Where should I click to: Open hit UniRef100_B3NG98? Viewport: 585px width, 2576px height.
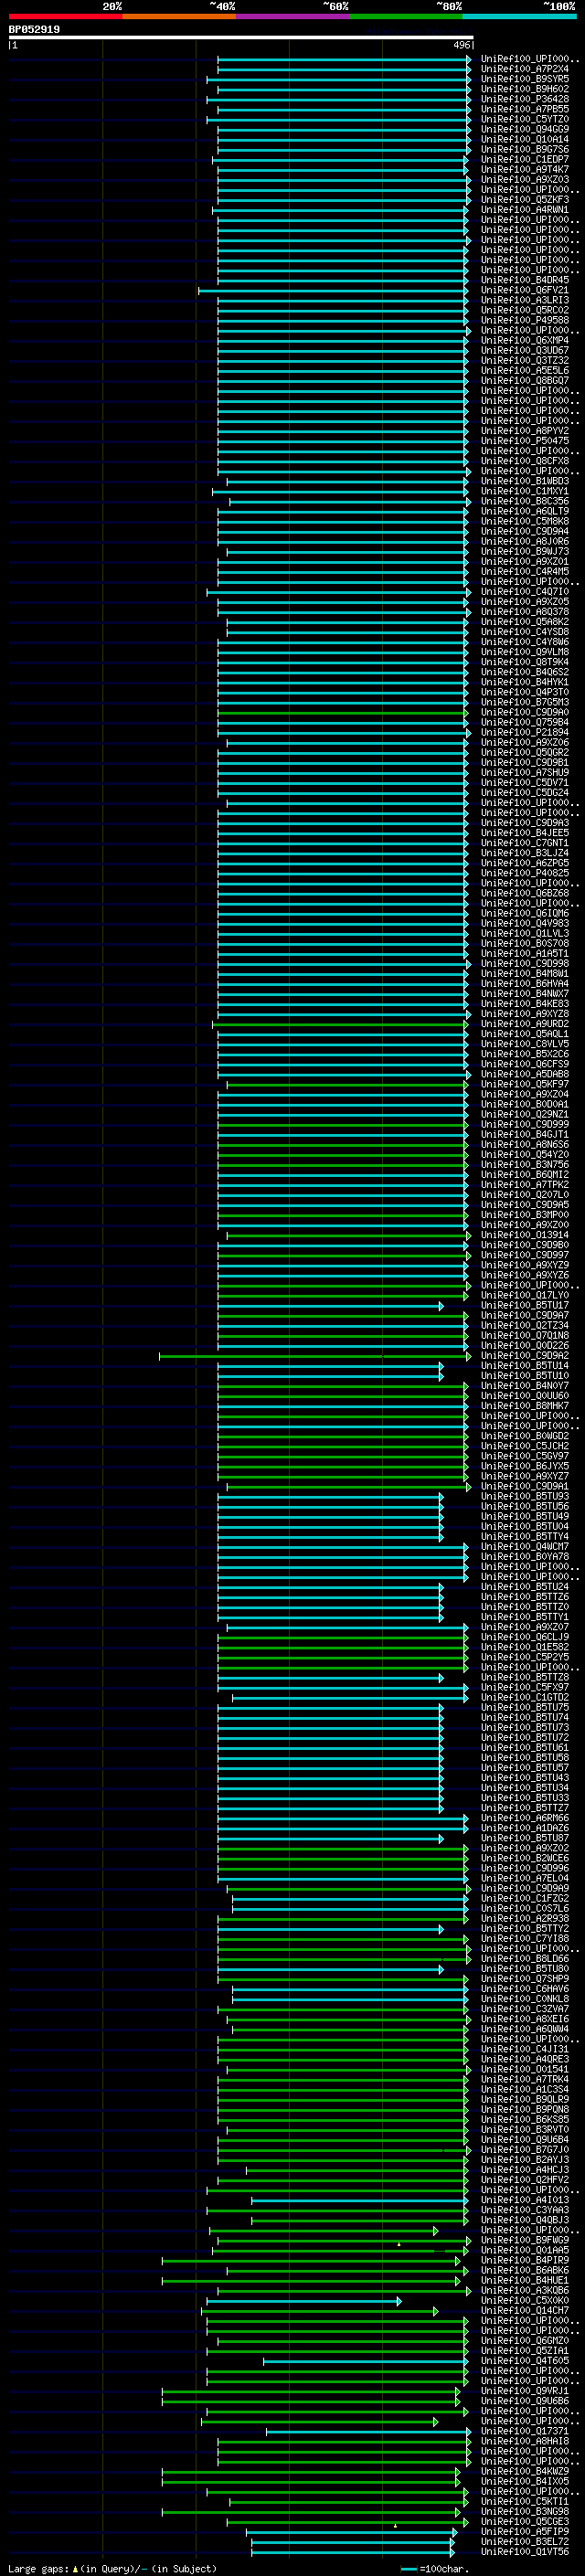click(525, 2511)
